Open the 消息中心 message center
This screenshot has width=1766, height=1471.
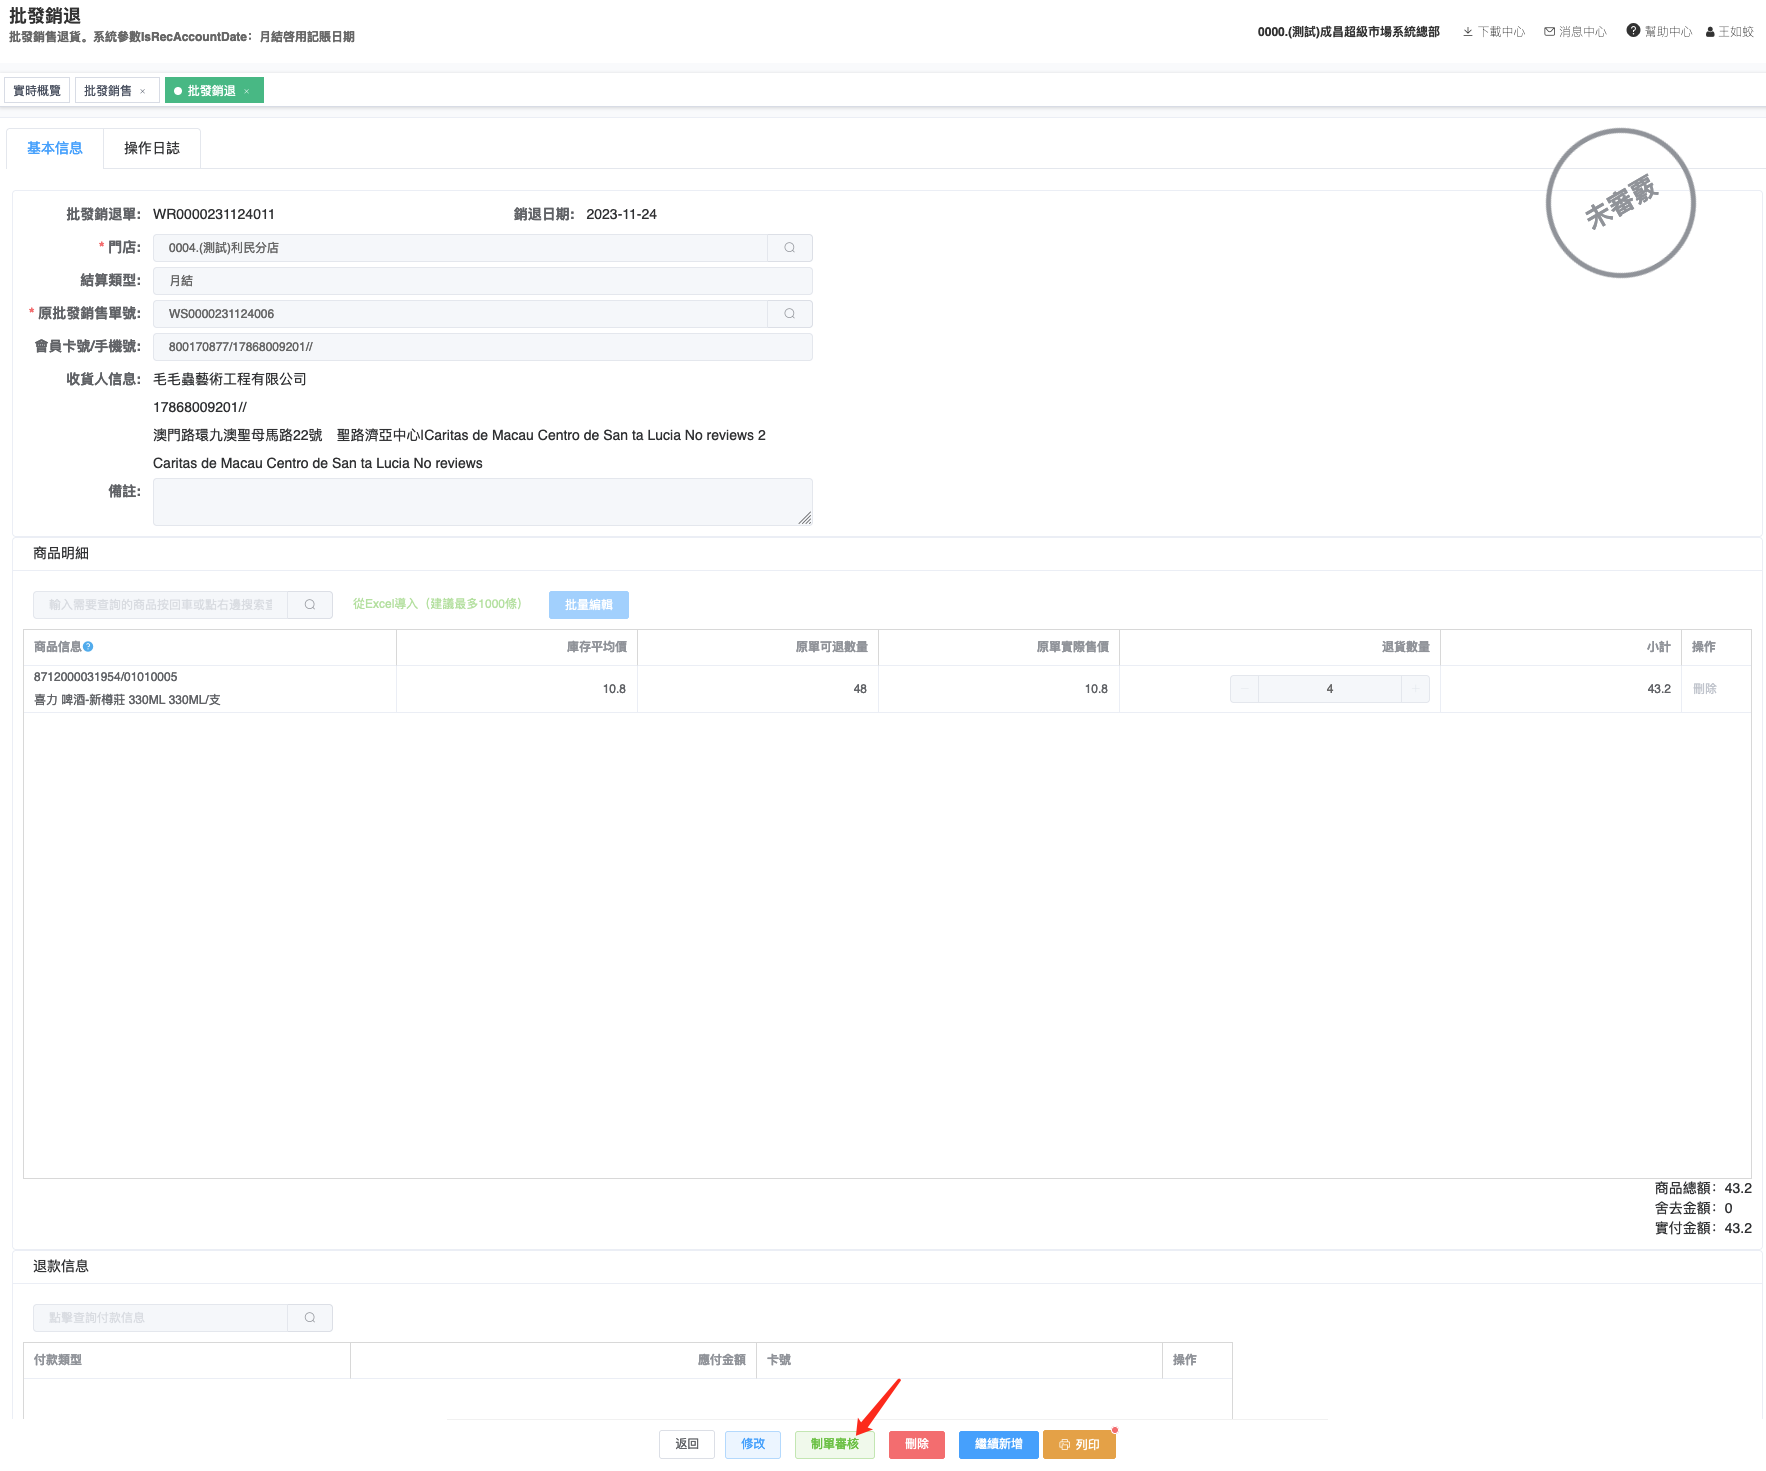point(1575,32)
